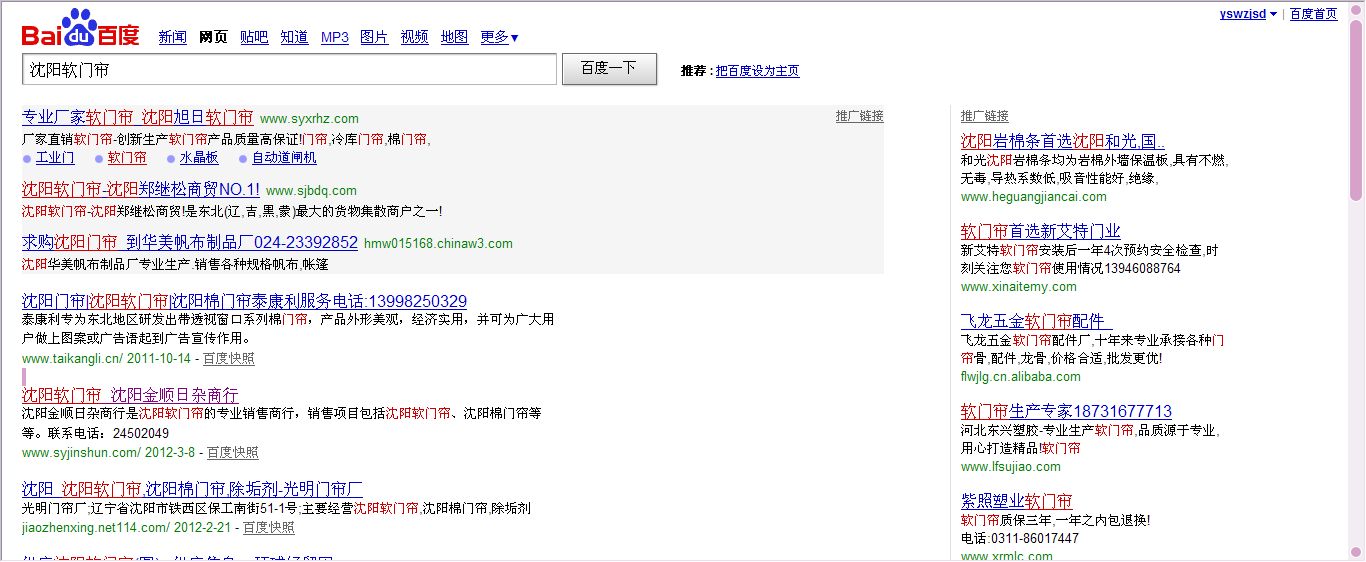The height and width of the screenshot is (562, 1366).
Task: Click the 自动道闸机 sub-link
Action: coord(284,158)
